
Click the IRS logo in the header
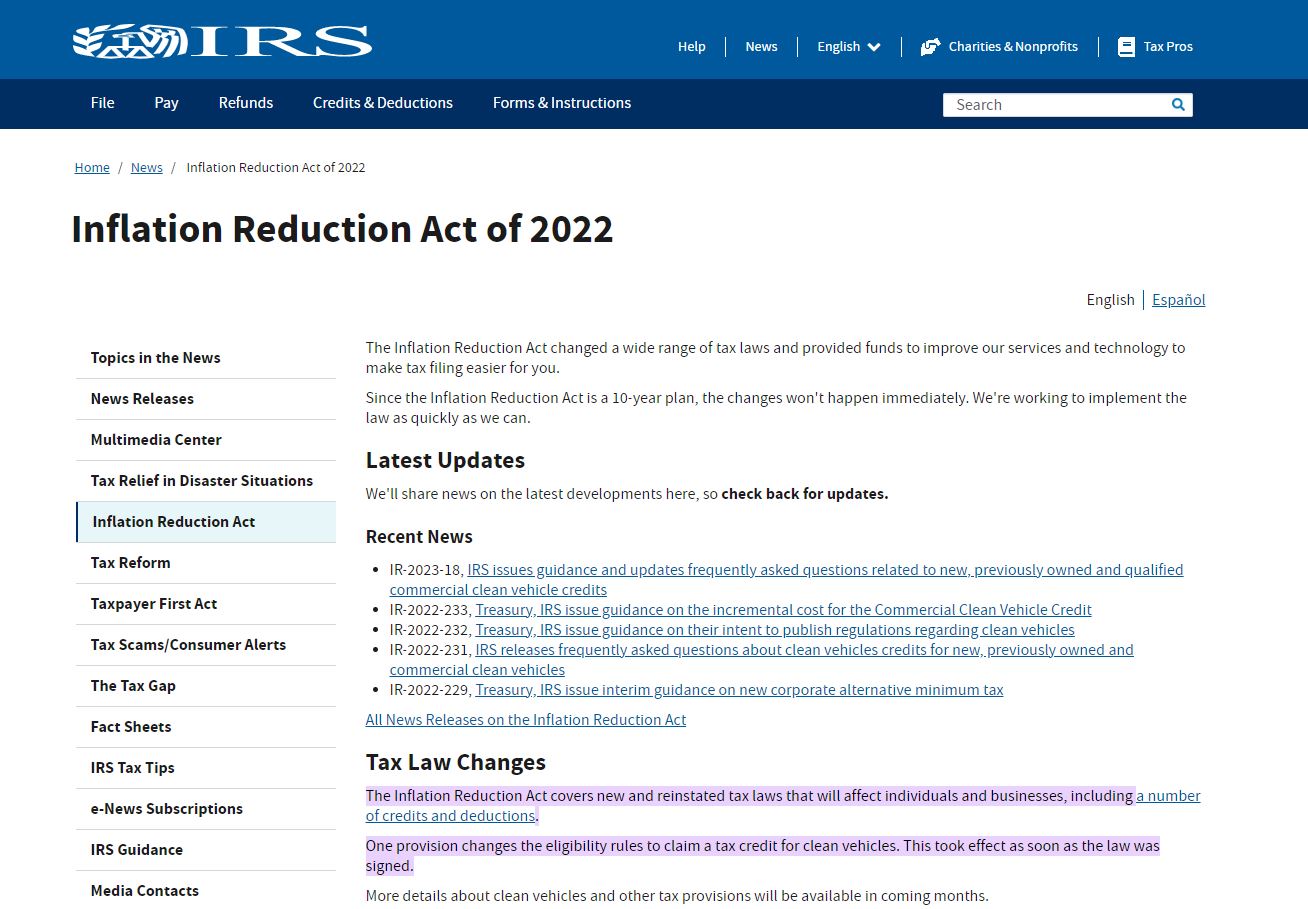coord(222,41)
